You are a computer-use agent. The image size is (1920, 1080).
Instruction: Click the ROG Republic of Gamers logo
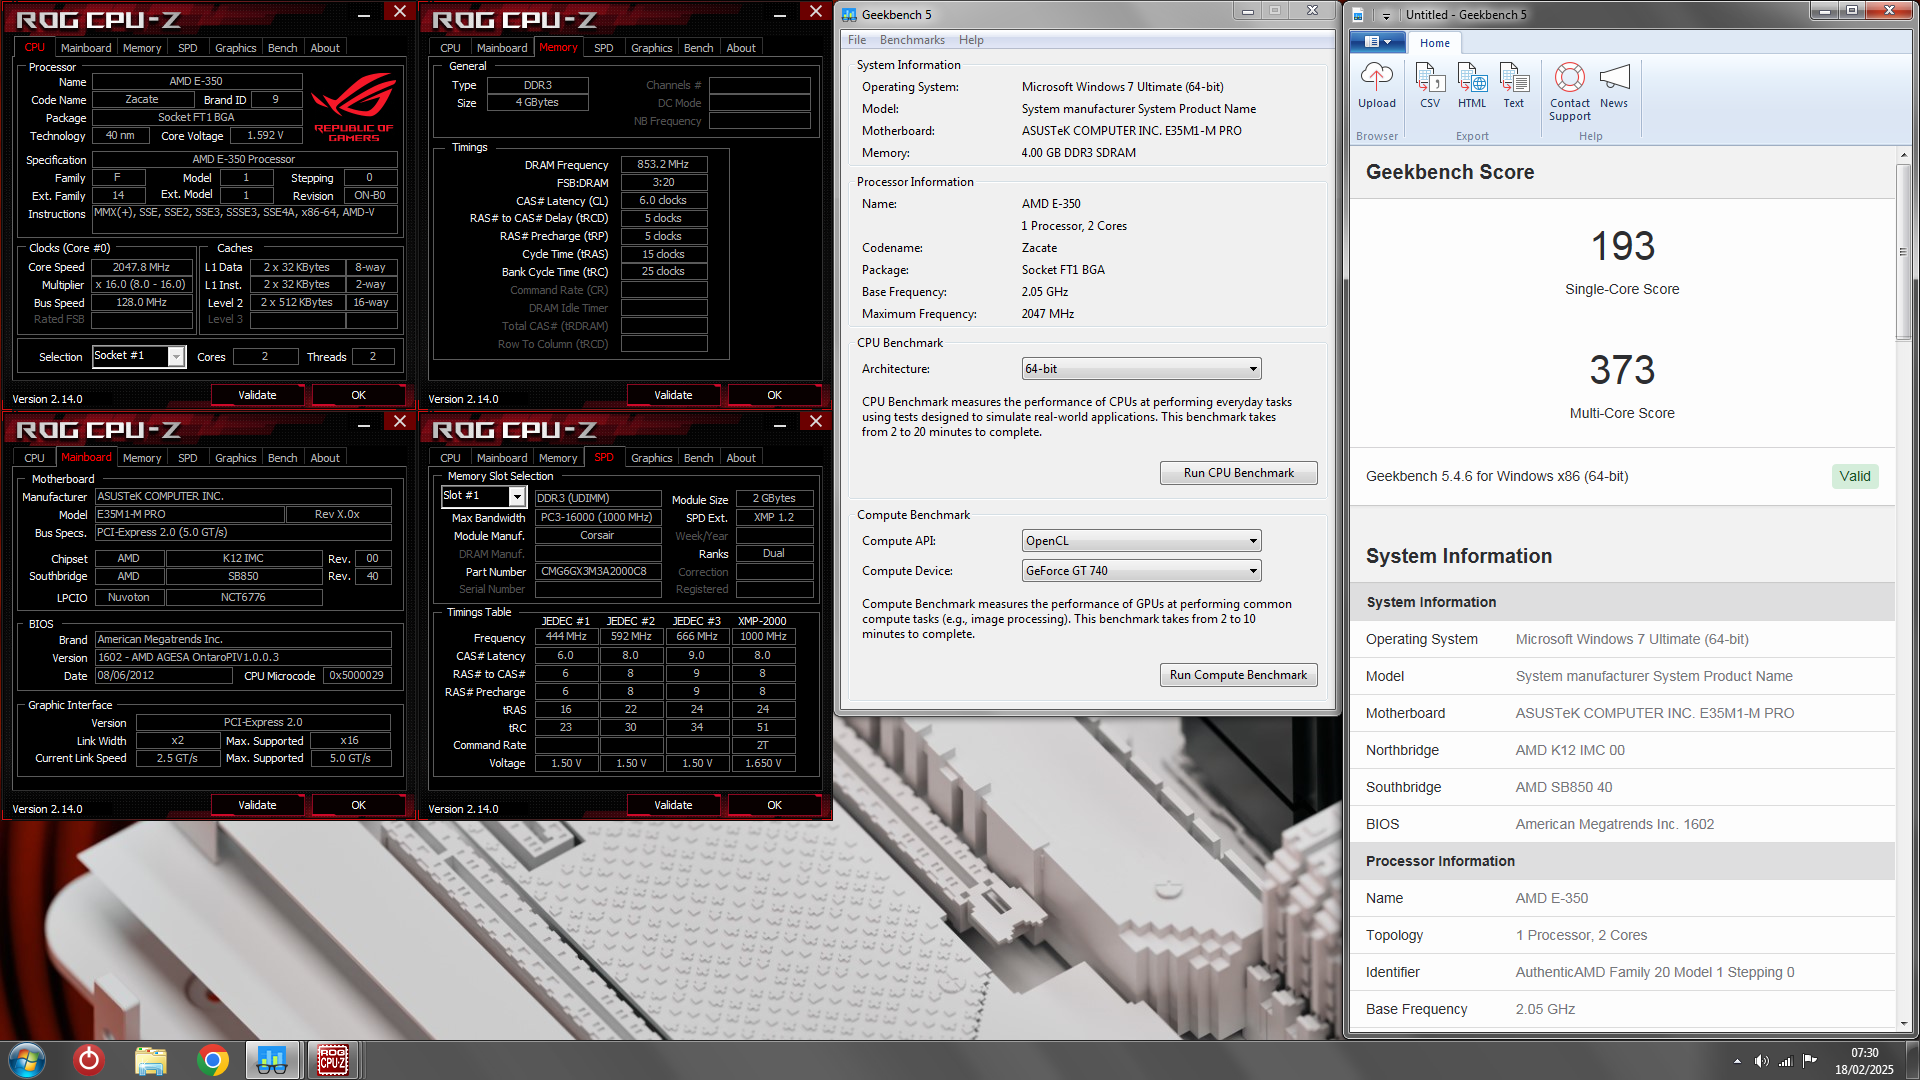(354, 107)
